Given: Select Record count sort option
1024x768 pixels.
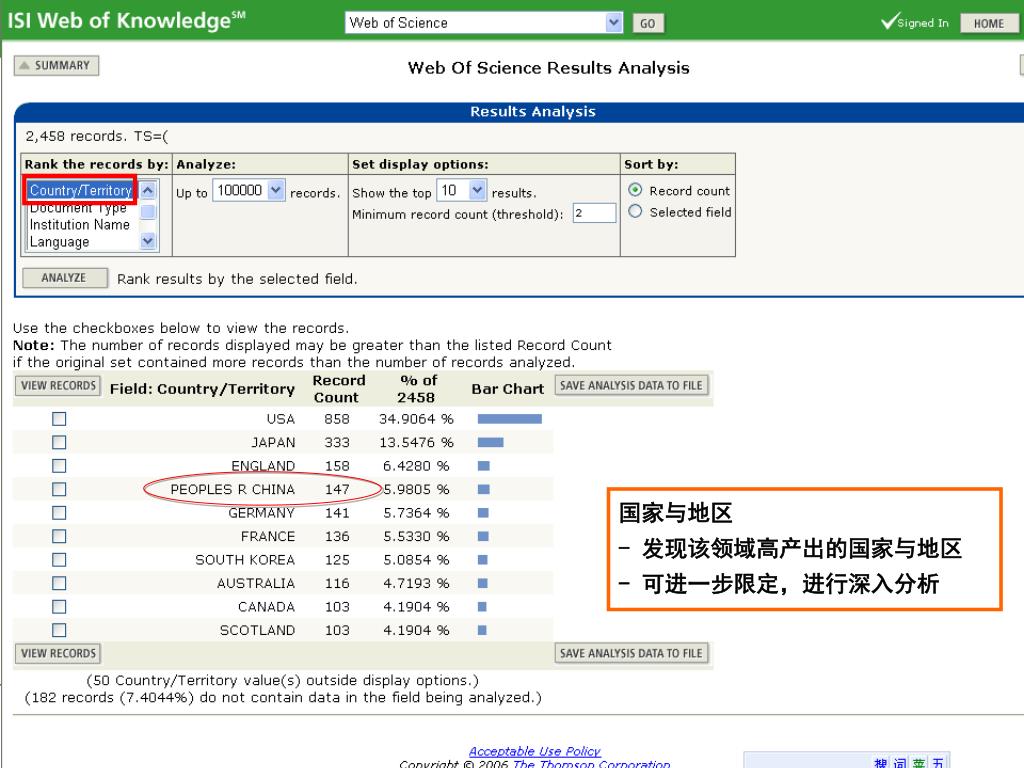Looking at the screenshot, I should click(x=635, y=190).
